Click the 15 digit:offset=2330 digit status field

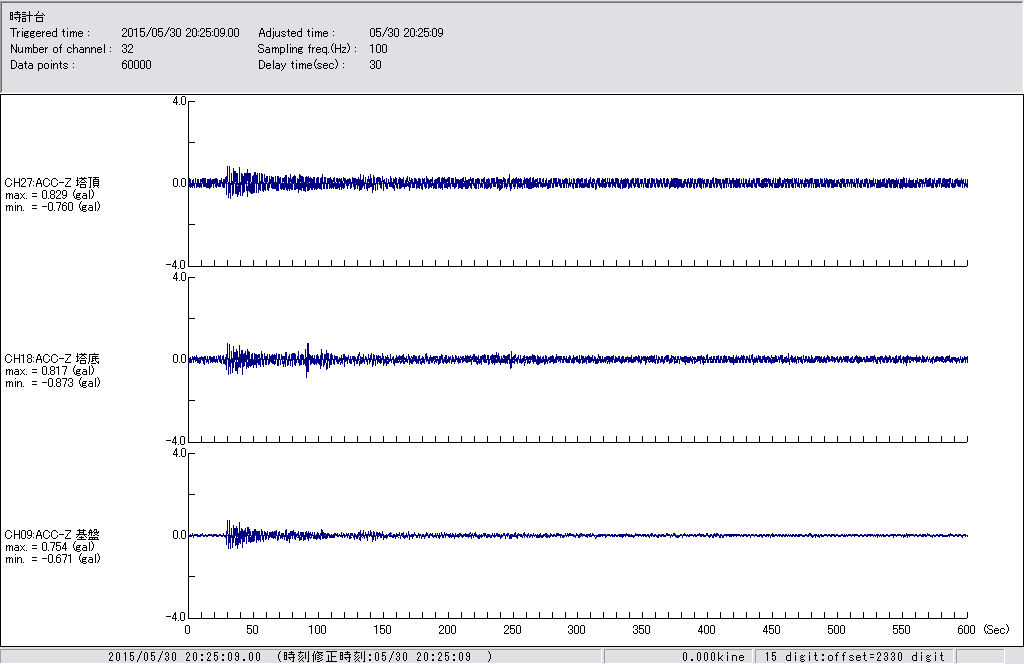tap(853, 657)
